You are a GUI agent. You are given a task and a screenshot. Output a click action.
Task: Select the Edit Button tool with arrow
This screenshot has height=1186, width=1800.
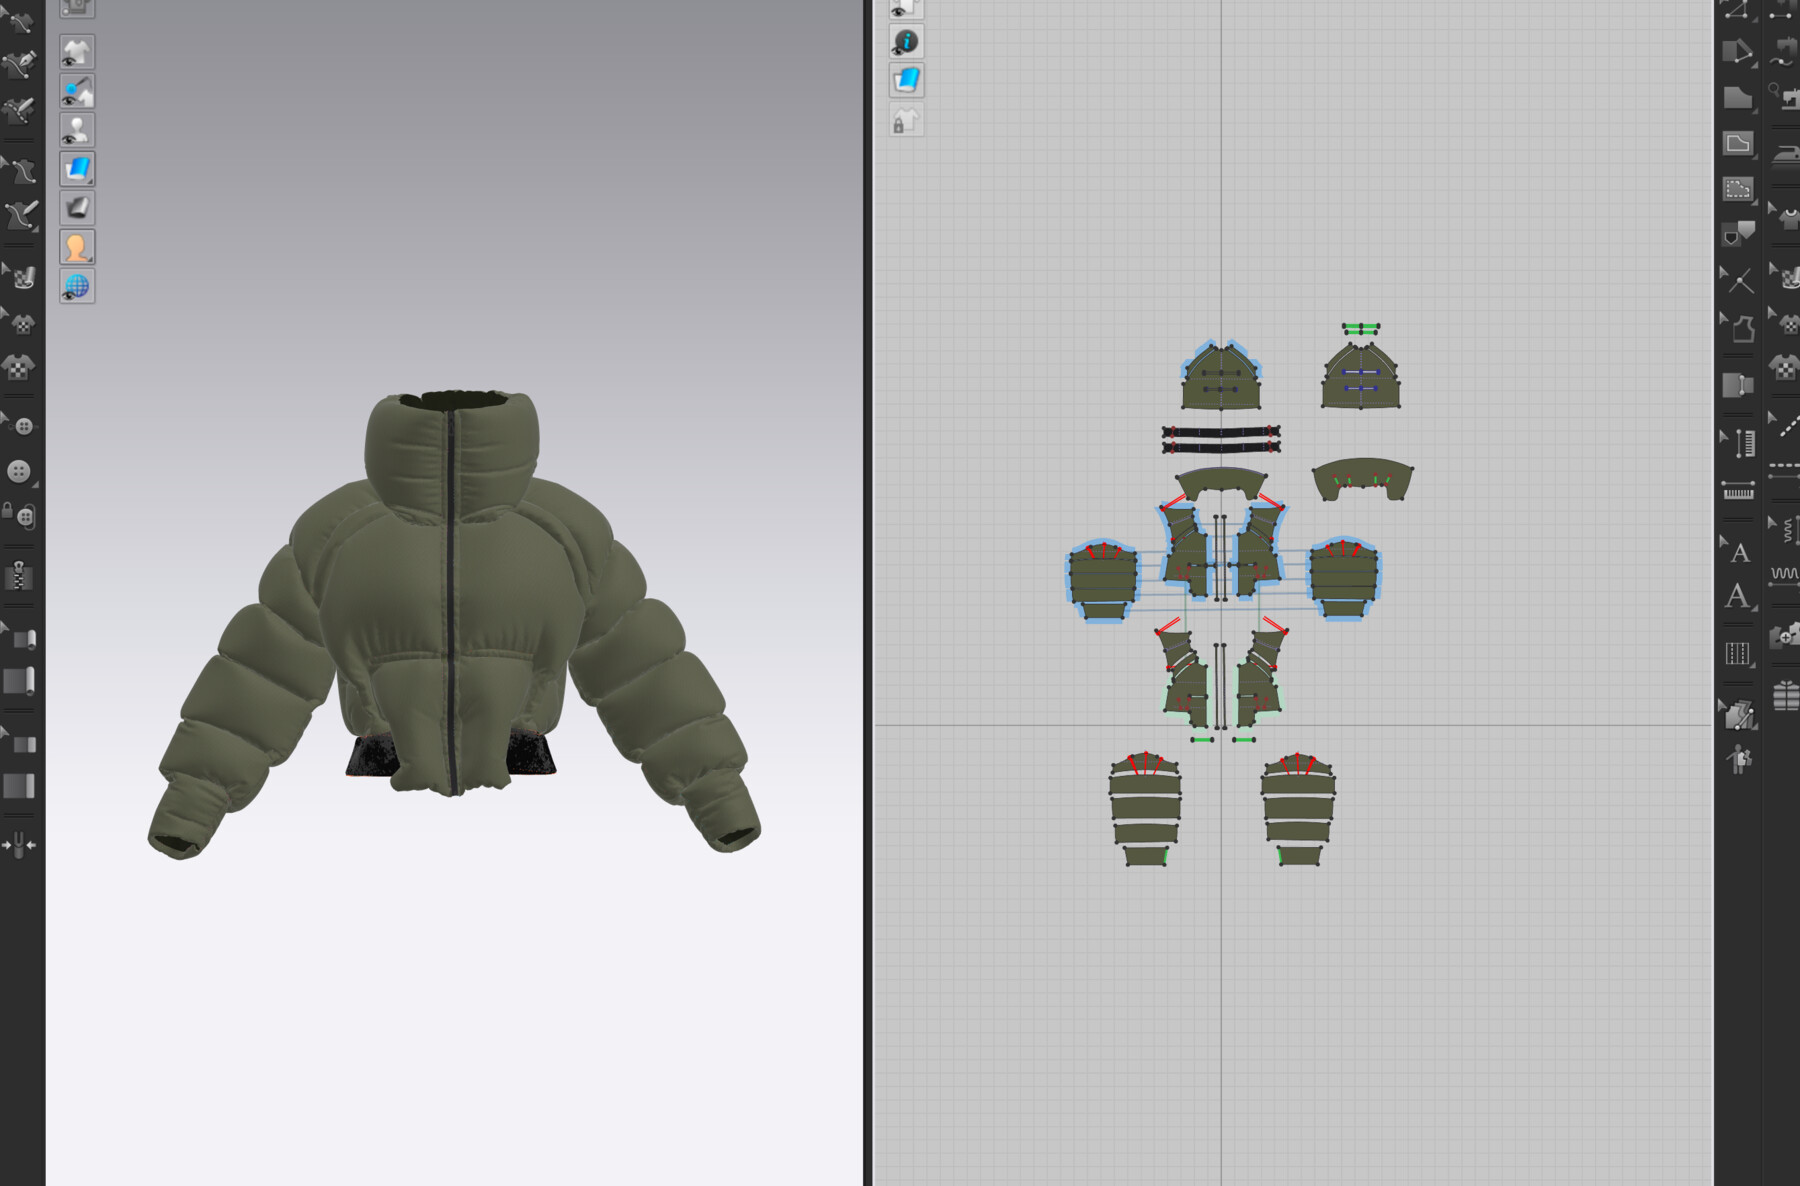coord(19,425)
